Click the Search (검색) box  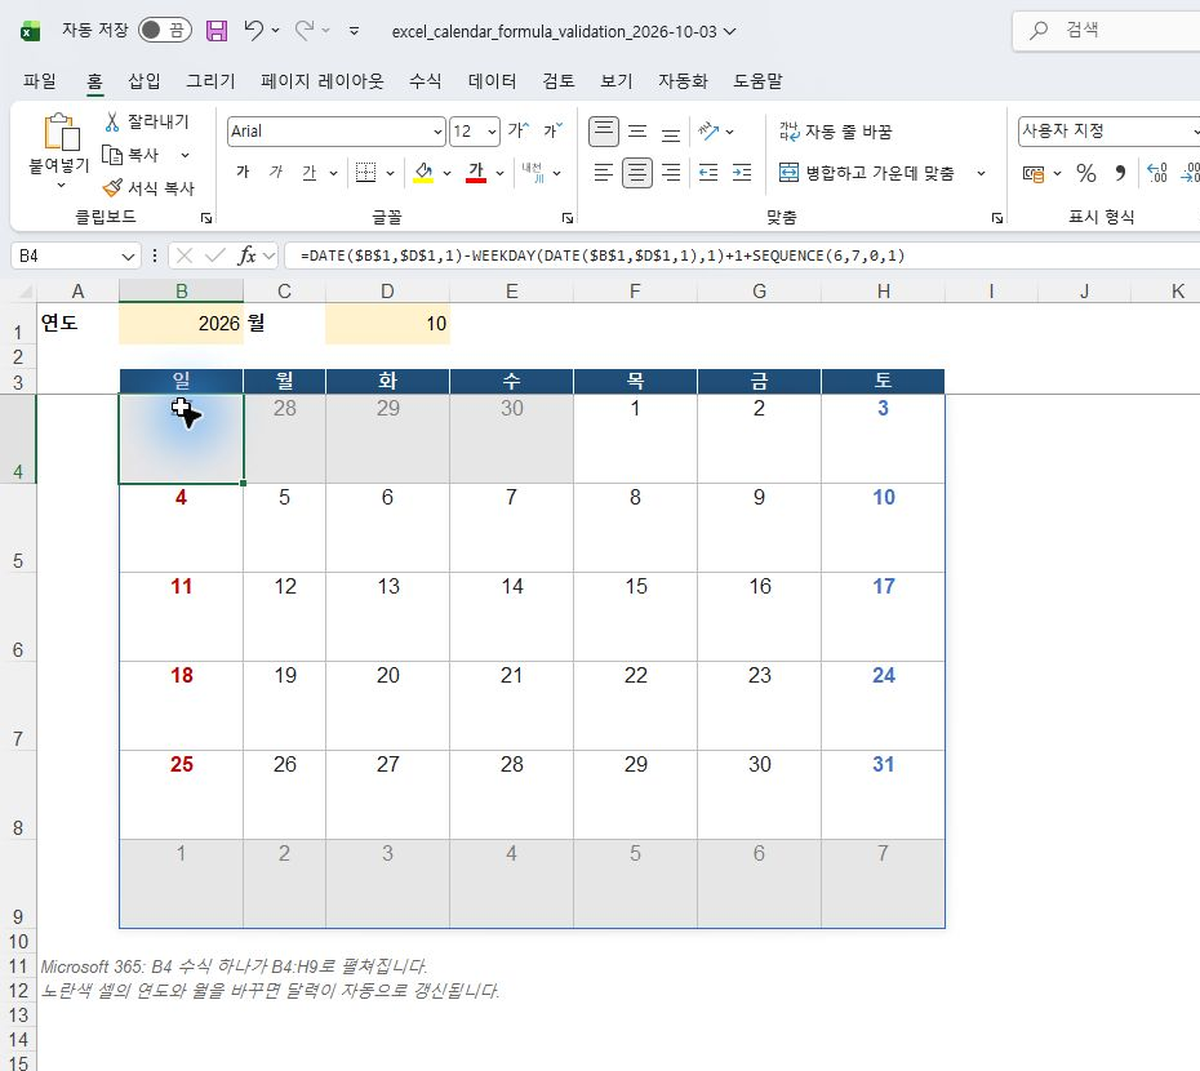tap(1106, 30)
